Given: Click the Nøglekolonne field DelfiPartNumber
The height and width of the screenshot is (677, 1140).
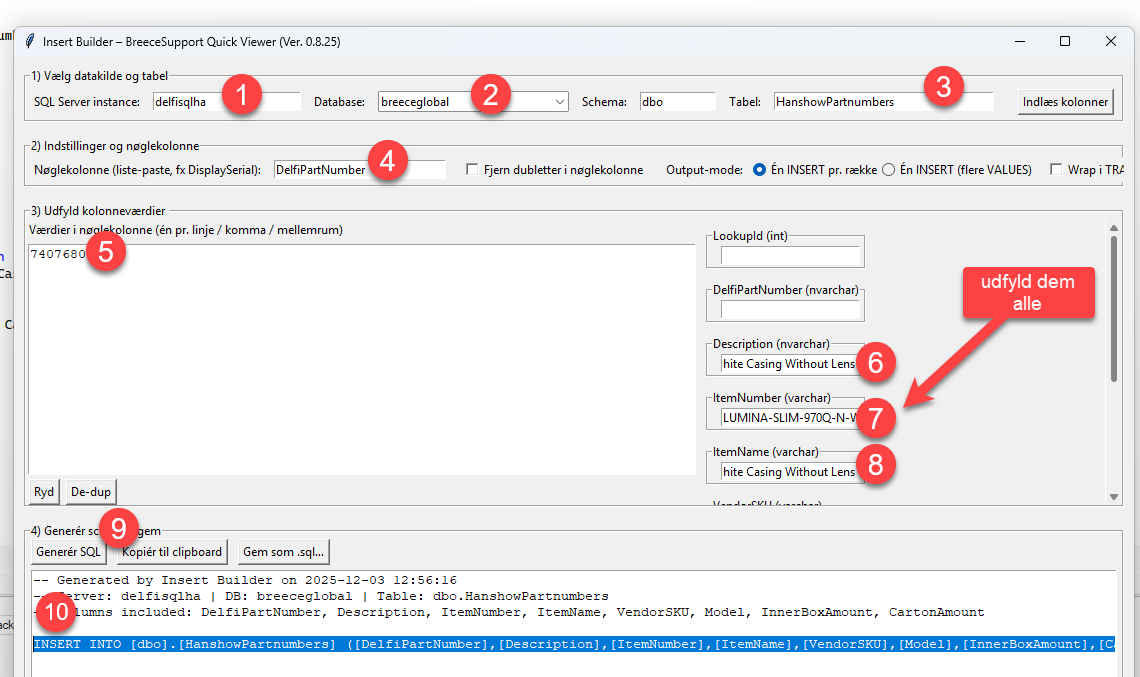Looking at the screenshot, I should (360, 169).
